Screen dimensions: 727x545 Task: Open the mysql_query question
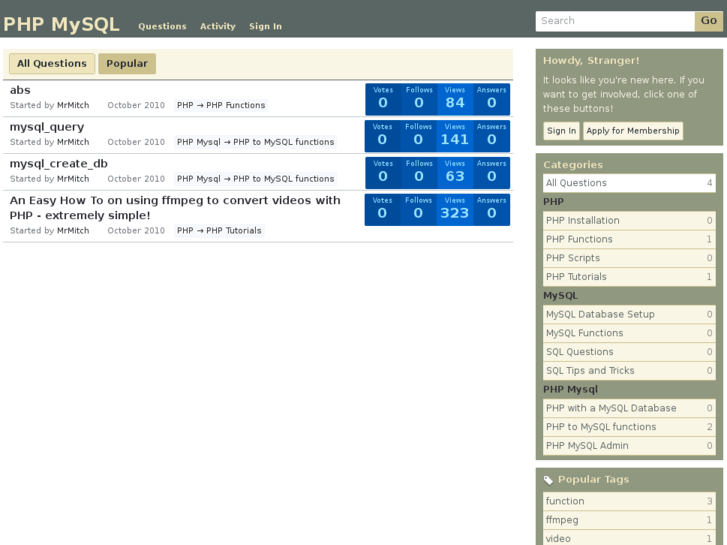[47, 127]
